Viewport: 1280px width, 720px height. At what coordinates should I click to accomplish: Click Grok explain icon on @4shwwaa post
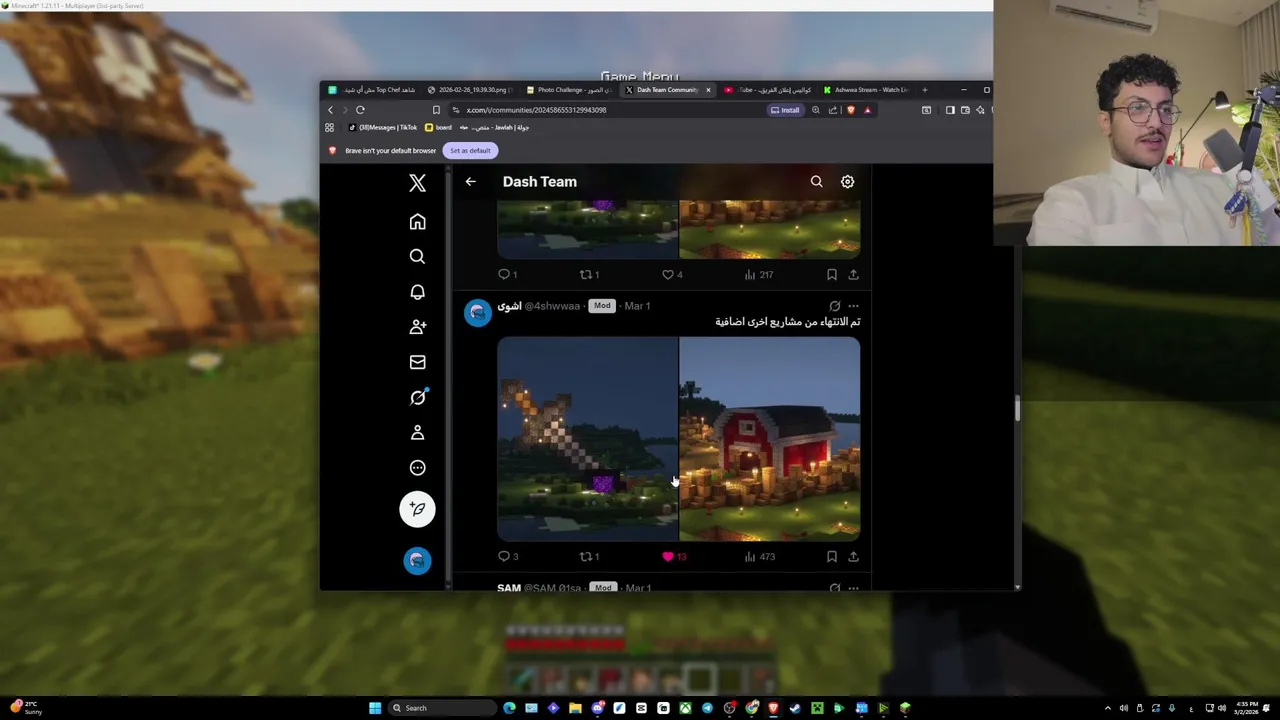coord(835,306)
